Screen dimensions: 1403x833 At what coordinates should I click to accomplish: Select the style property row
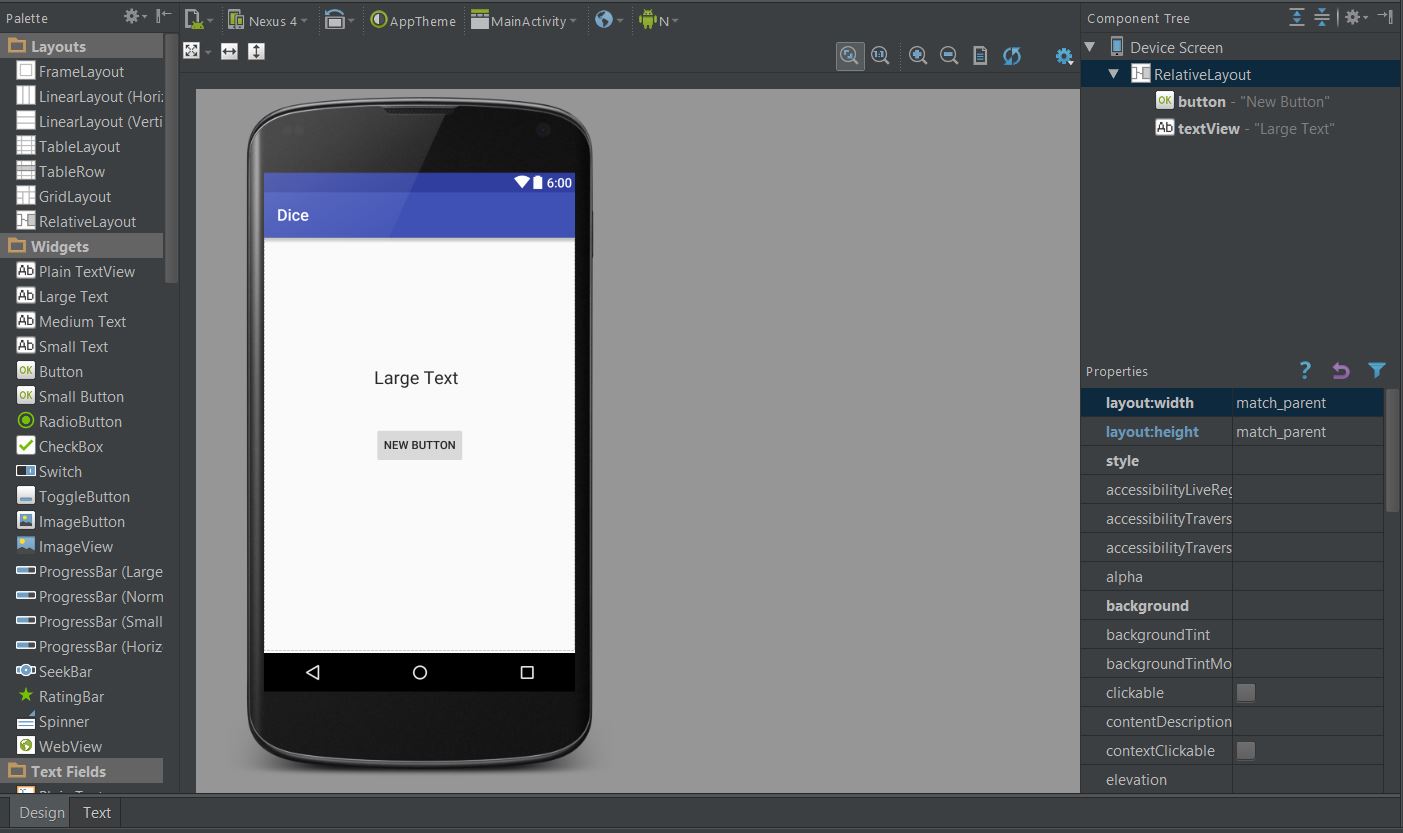[1232, 461]
